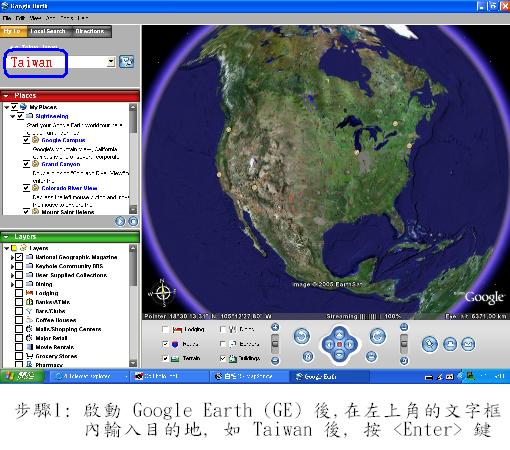Click the Stop Tour button under Places
Screen dimensions: 510x450
tap(133, 221)
